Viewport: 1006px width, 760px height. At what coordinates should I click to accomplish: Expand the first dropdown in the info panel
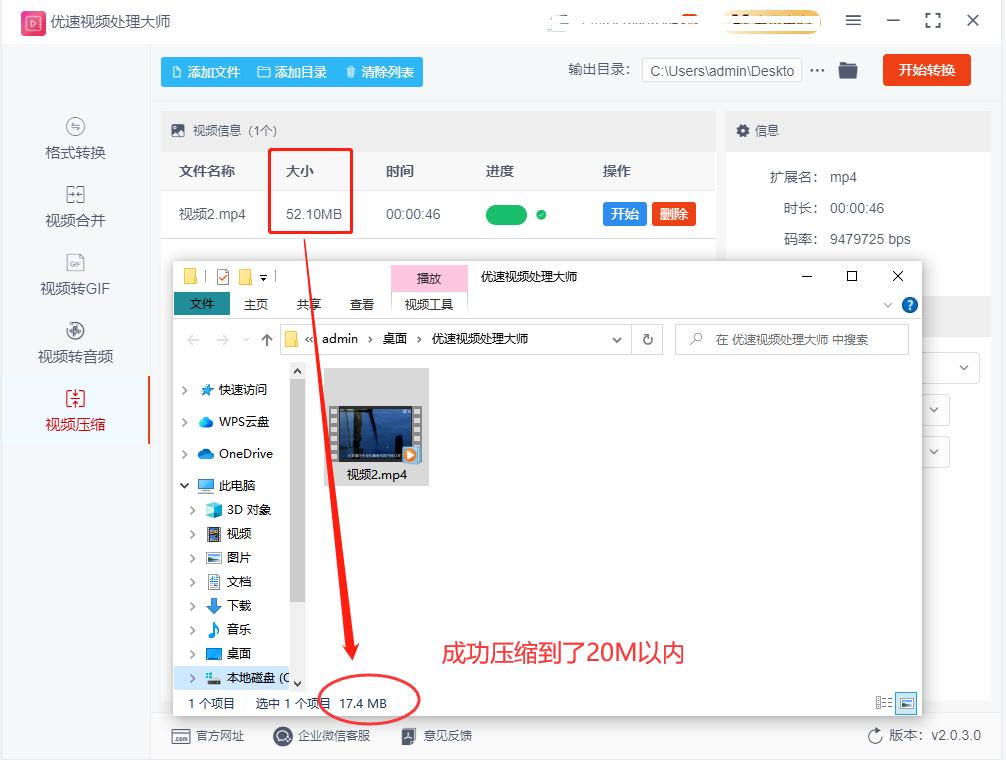click(x=963, y=368)
